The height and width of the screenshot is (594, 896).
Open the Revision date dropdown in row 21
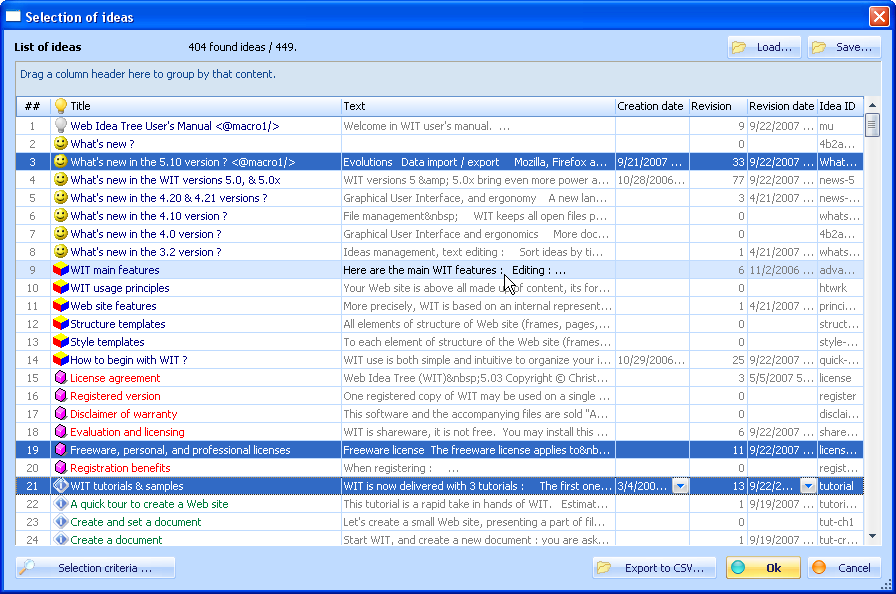(809, 486)
